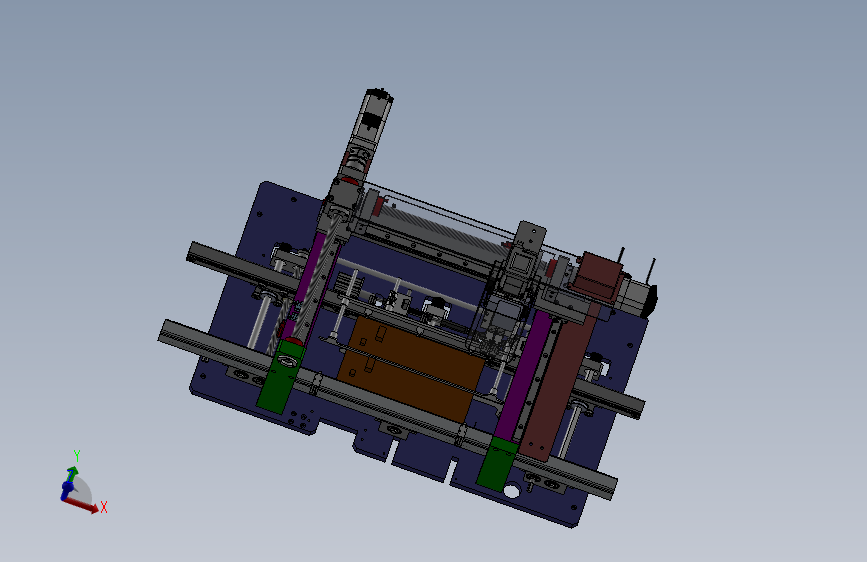Viewport: 867px width, 562px height.
Task: Select the right green block near the round hole
Action: tap(497, 464)
